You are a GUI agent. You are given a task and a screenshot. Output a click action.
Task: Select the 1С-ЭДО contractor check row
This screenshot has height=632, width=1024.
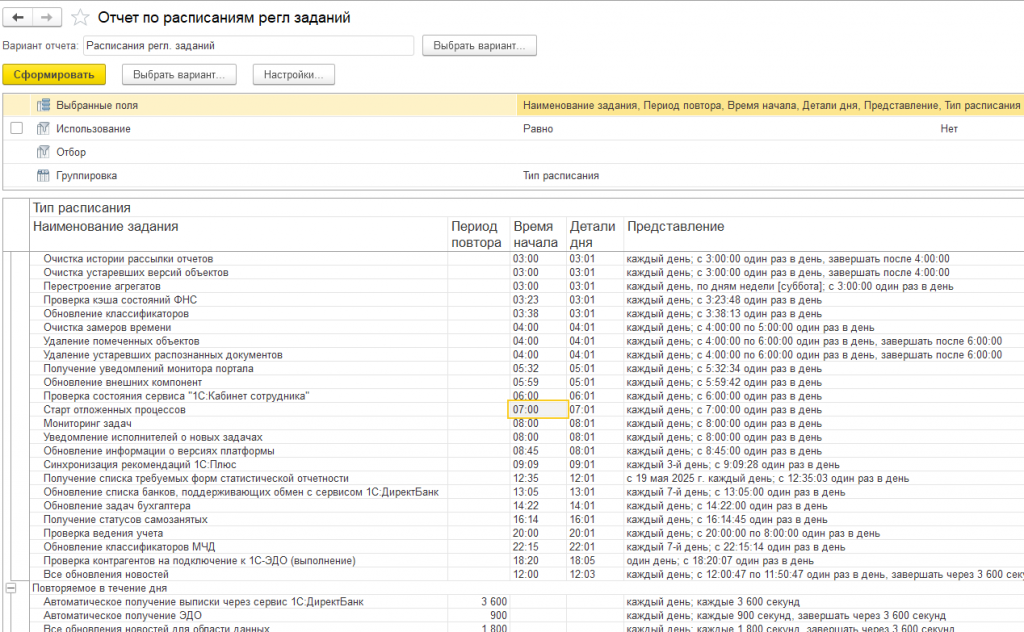pyautogui.click(x=200, y=561)
